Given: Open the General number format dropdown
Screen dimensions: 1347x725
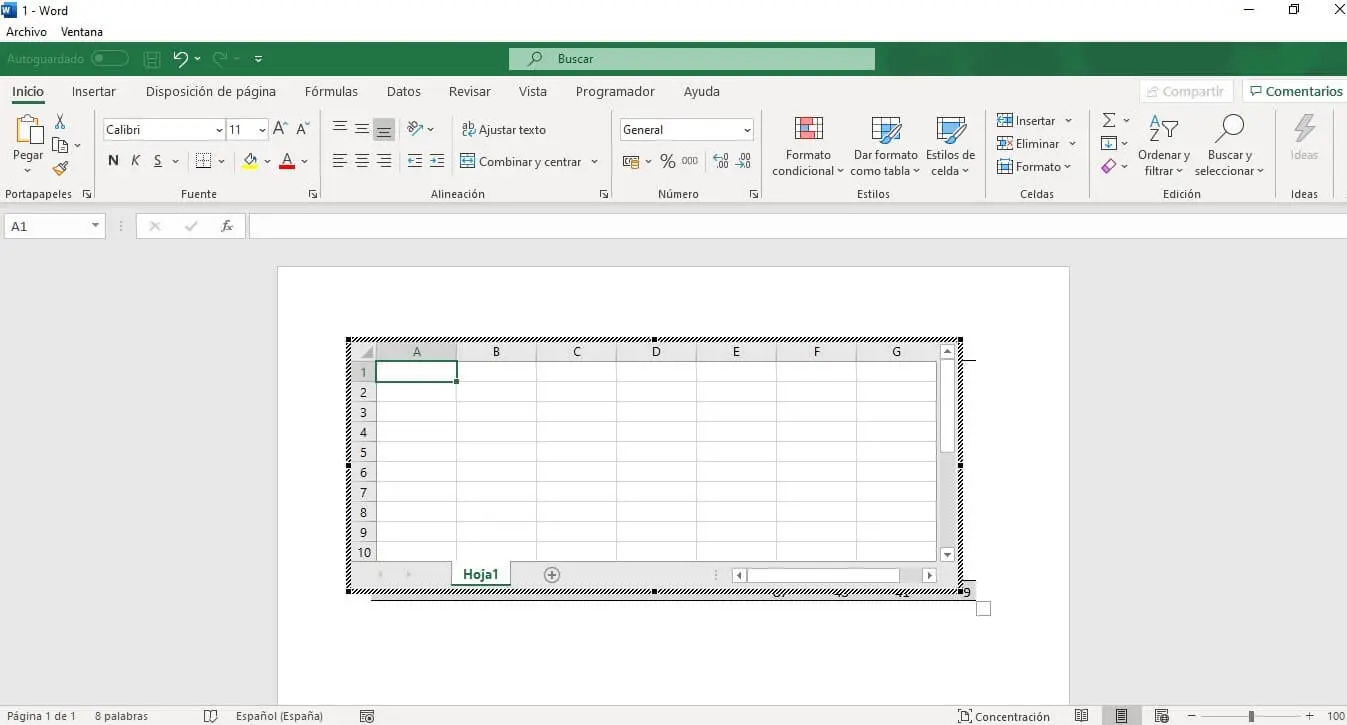Looking at the screenshot, I should click(747, 130).
